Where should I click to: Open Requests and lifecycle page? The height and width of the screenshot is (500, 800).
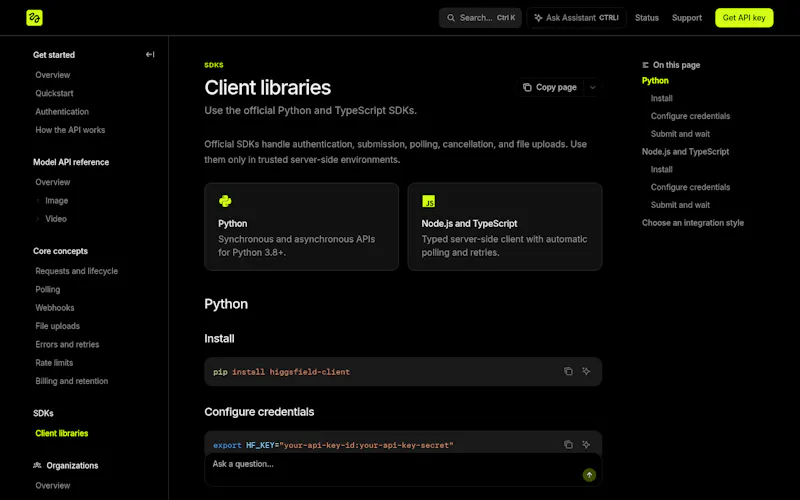pyautogui.click(x=77, y=271)
